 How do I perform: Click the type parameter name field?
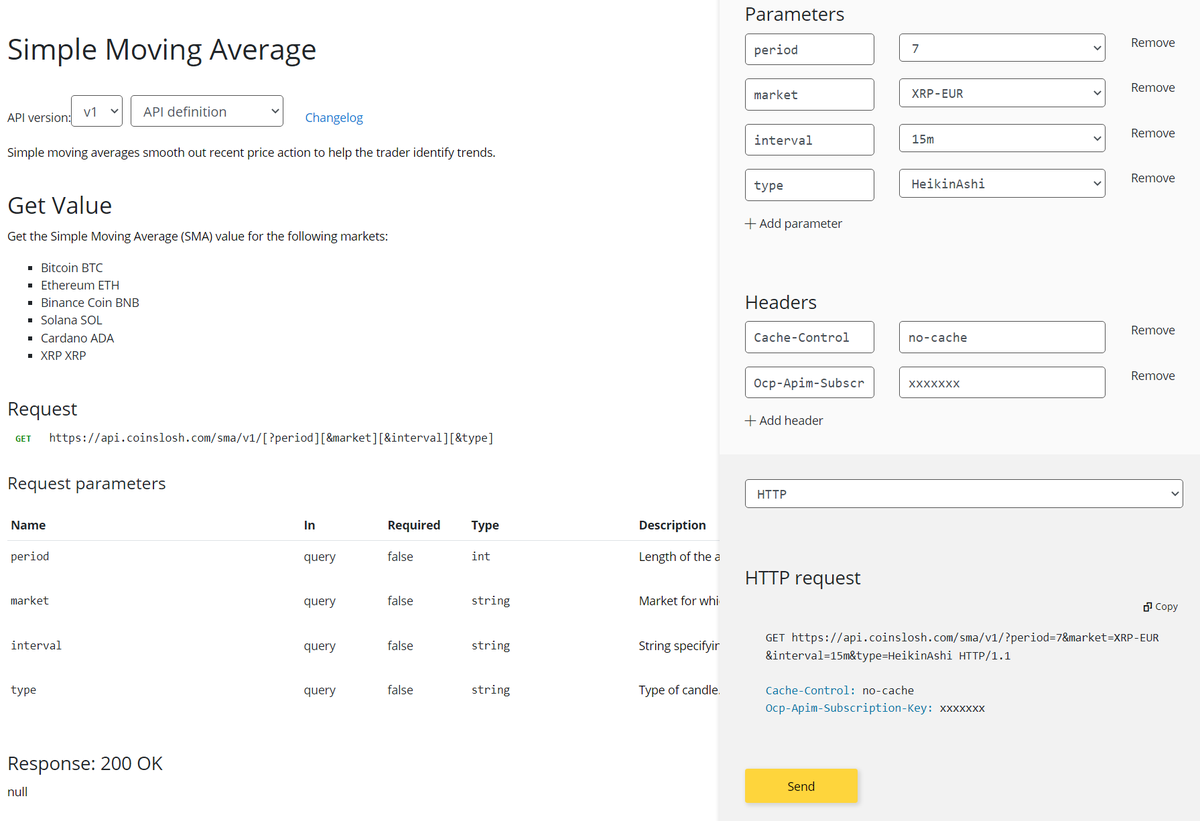(x=809, y=184)
